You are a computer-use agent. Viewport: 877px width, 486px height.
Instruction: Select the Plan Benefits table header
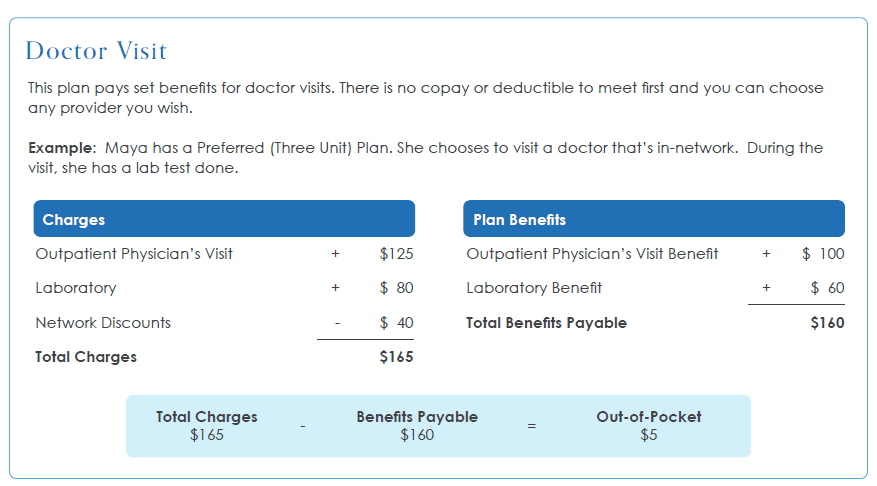click(x=654, y=219)
